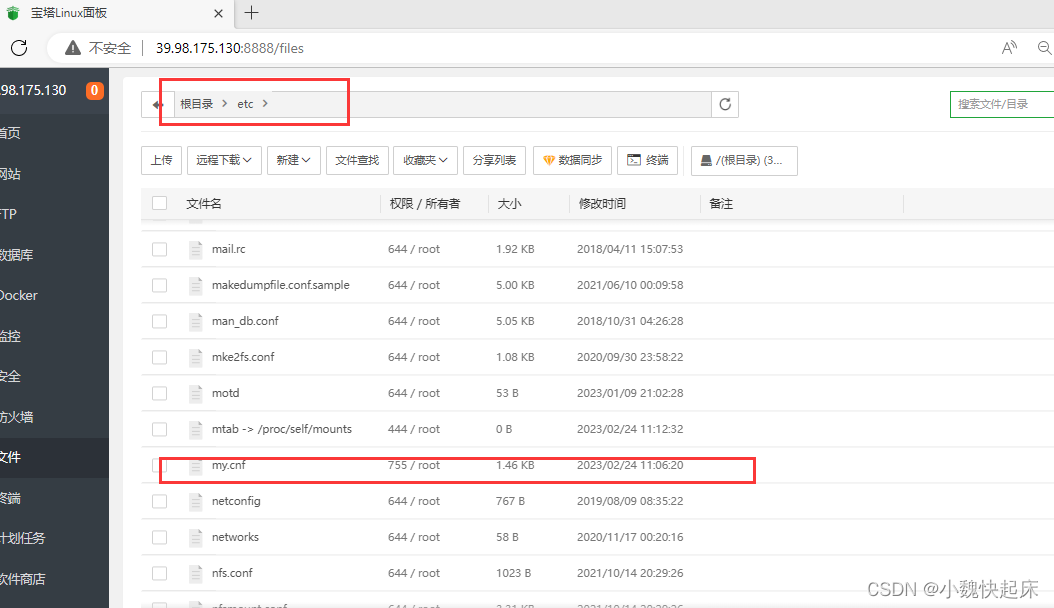Expand the chevron after 根目录 in path
This screenshot has width=1054, height=608.
[225, 103]
